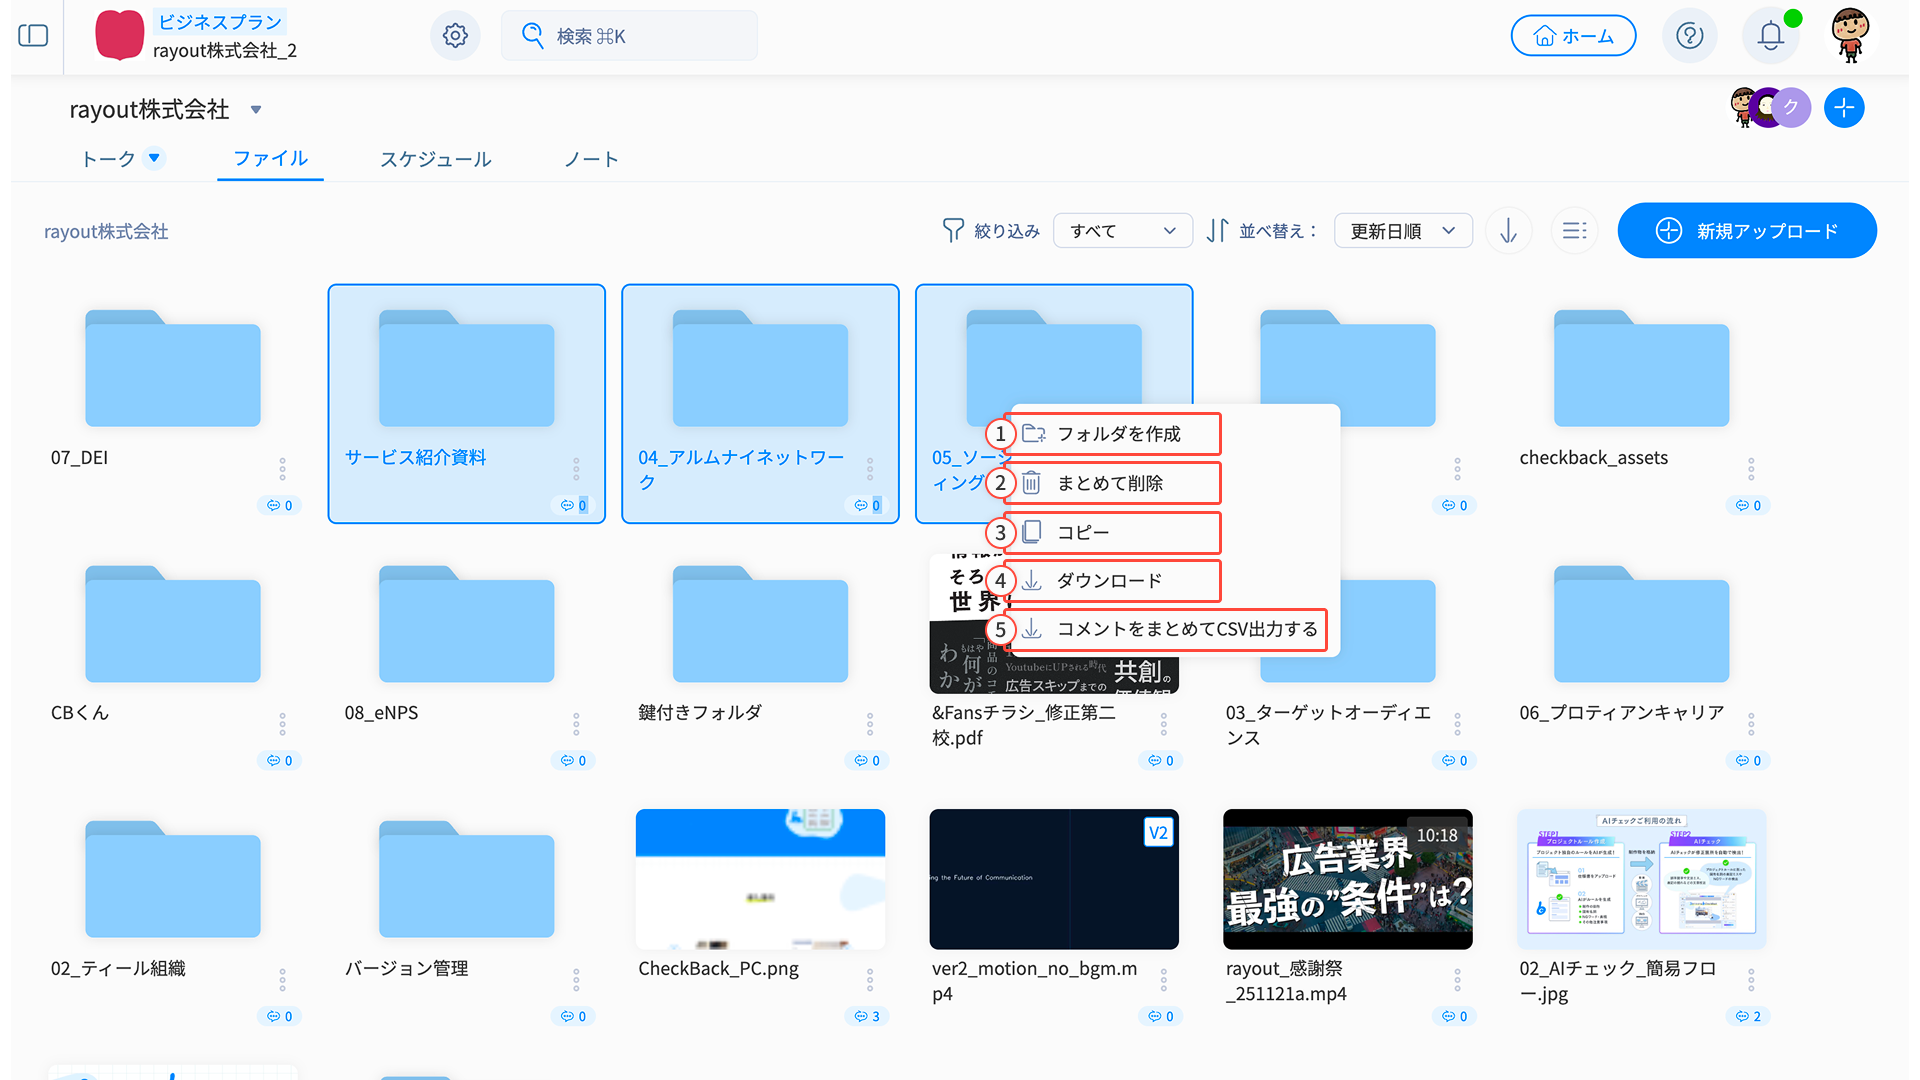Click the sort direction arrow icon
Viewport: 1920px width, 1080px height.
pyautogui.click(x=1508, y=231)
